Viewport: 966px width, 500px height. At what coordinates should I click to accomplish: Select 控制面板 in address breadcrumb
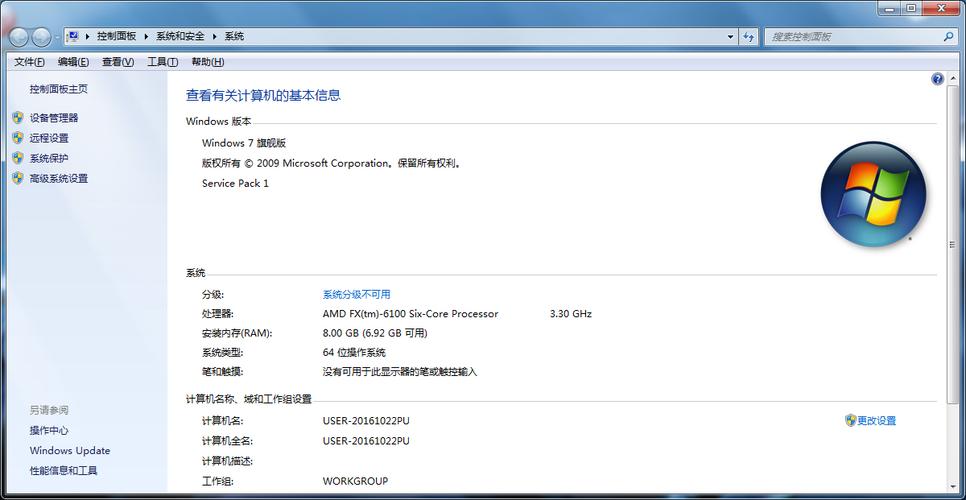[x=116, y=36]
